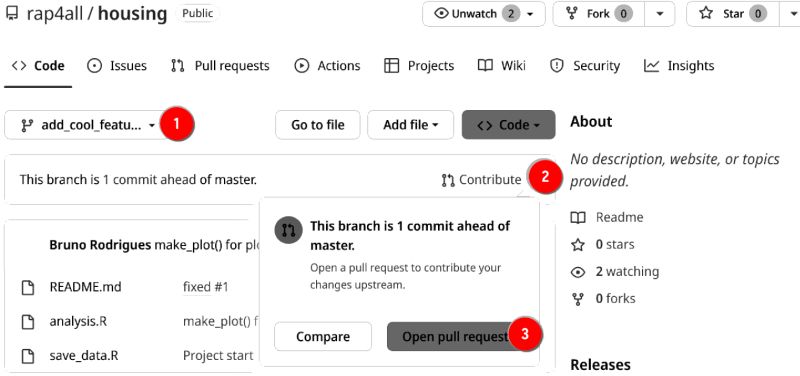Go to the Actions tab

click(x=327, y=66)
